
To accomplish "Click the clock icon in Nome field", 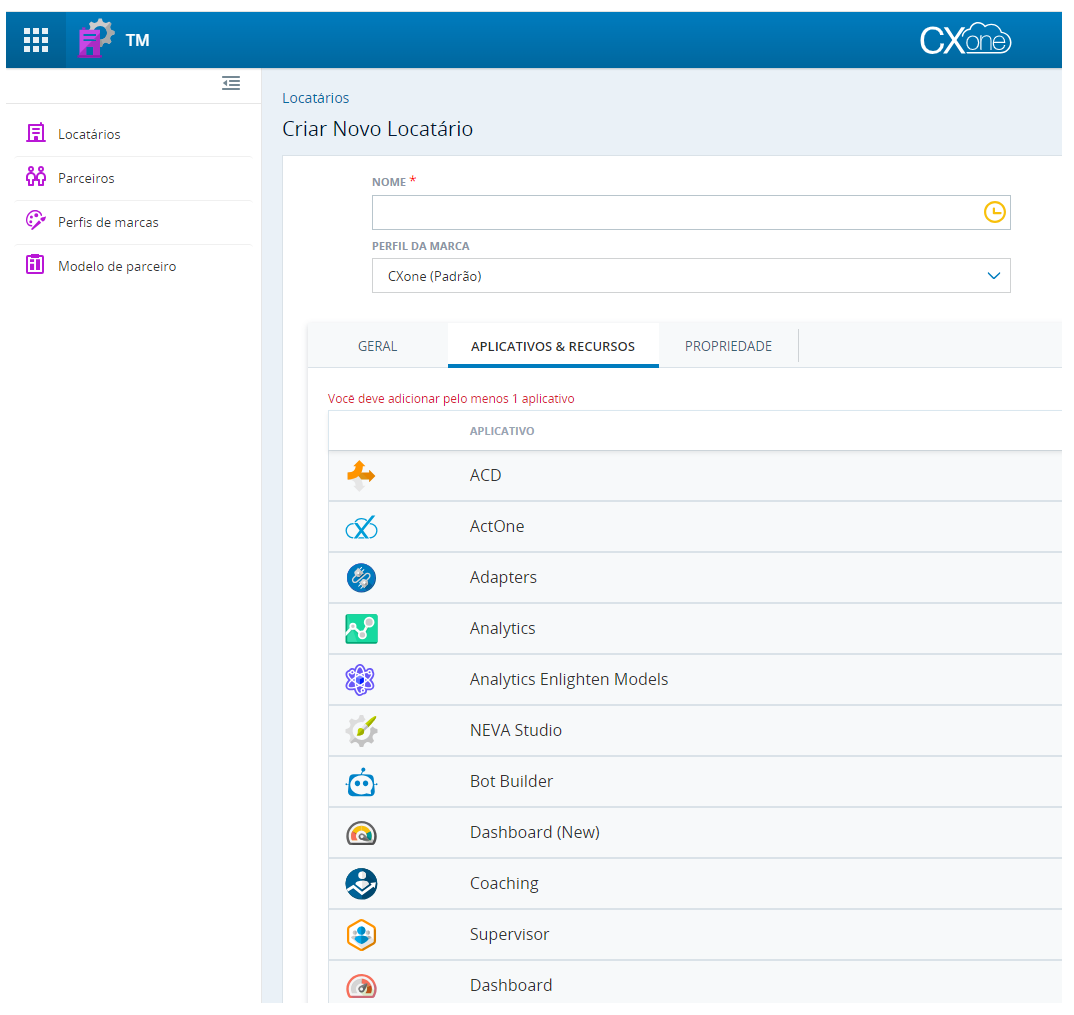I will 995,212.
